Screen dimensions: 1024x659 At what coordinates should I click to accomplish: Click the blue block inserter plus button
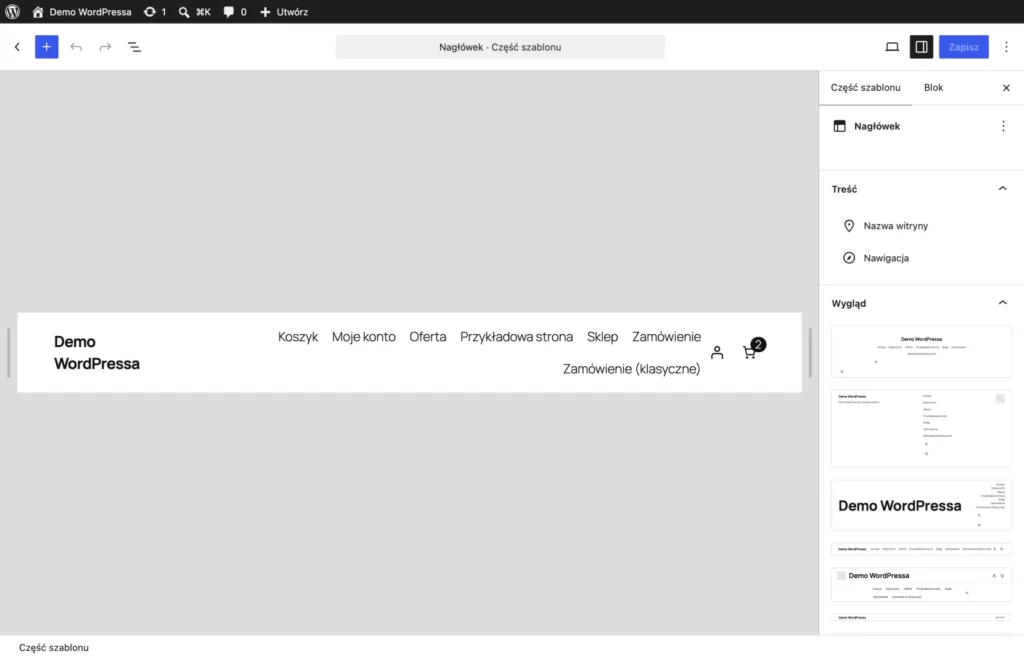(x=46, y=47)
